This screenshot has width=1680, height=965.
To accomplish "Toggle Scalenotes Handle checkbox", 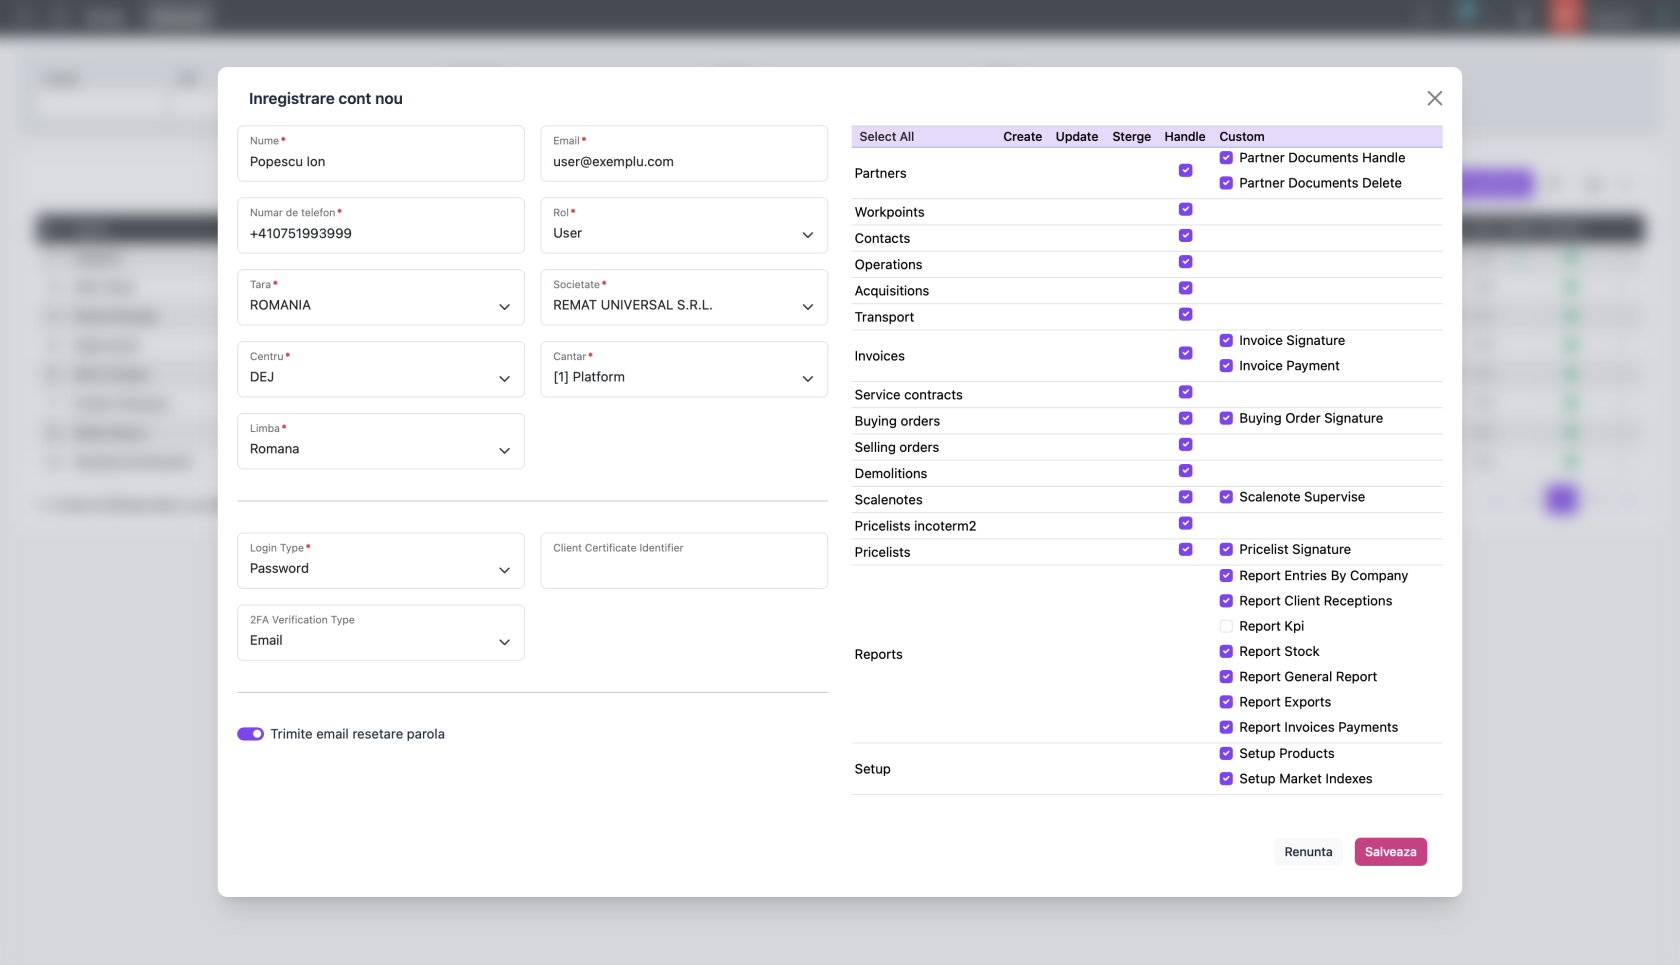I will coord(1185,497).
